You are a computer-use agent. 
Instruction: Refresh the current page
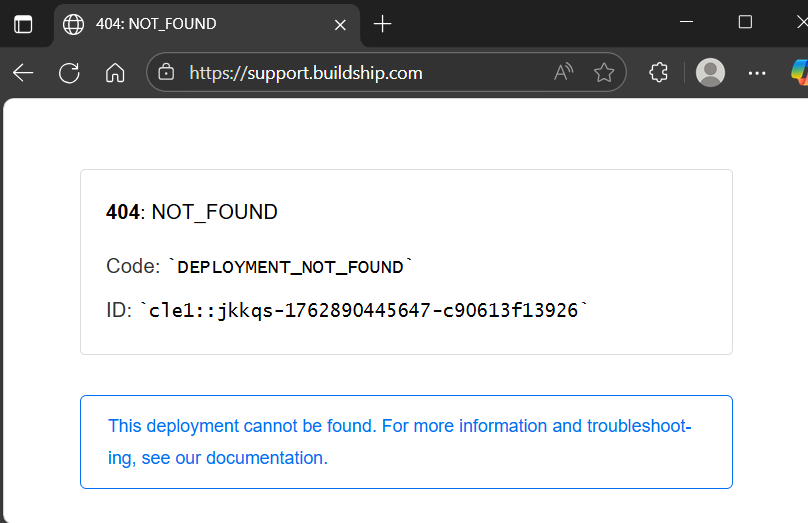pos(69,72)
